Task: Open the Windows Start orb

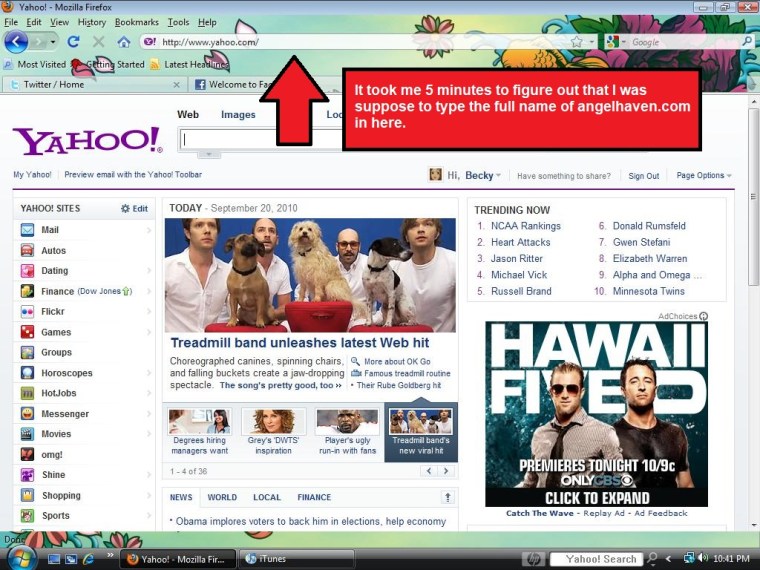Action: point(20,557)
